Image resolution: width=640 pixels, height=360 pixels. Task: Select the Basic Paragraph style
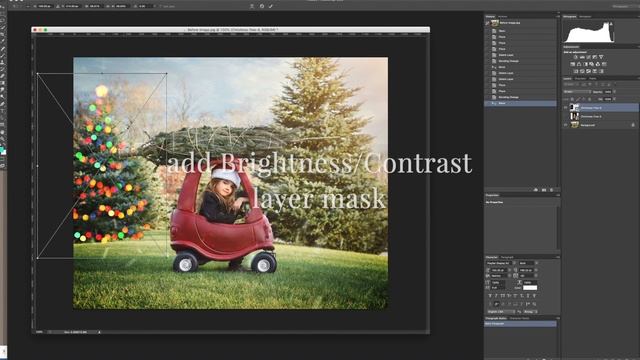(520, 324)
